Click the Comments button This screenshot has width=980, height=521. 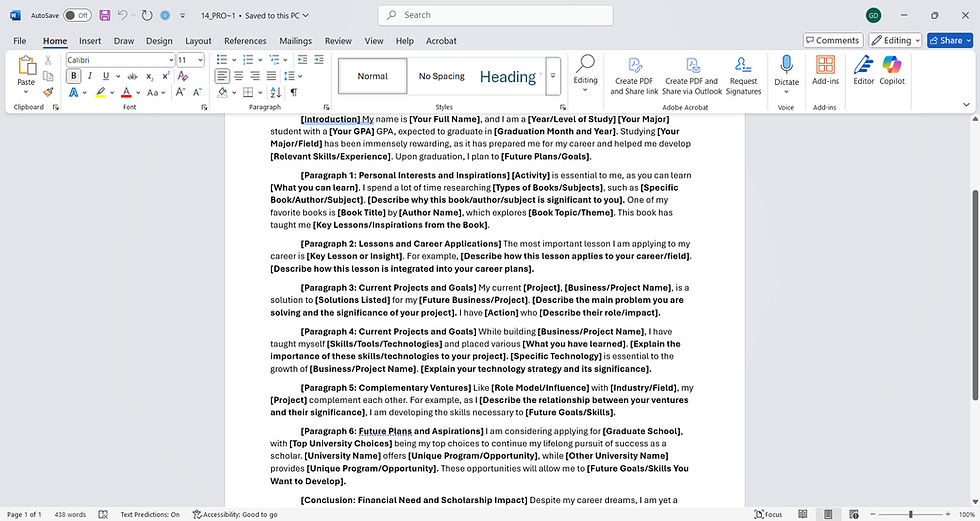click(832, 40)
